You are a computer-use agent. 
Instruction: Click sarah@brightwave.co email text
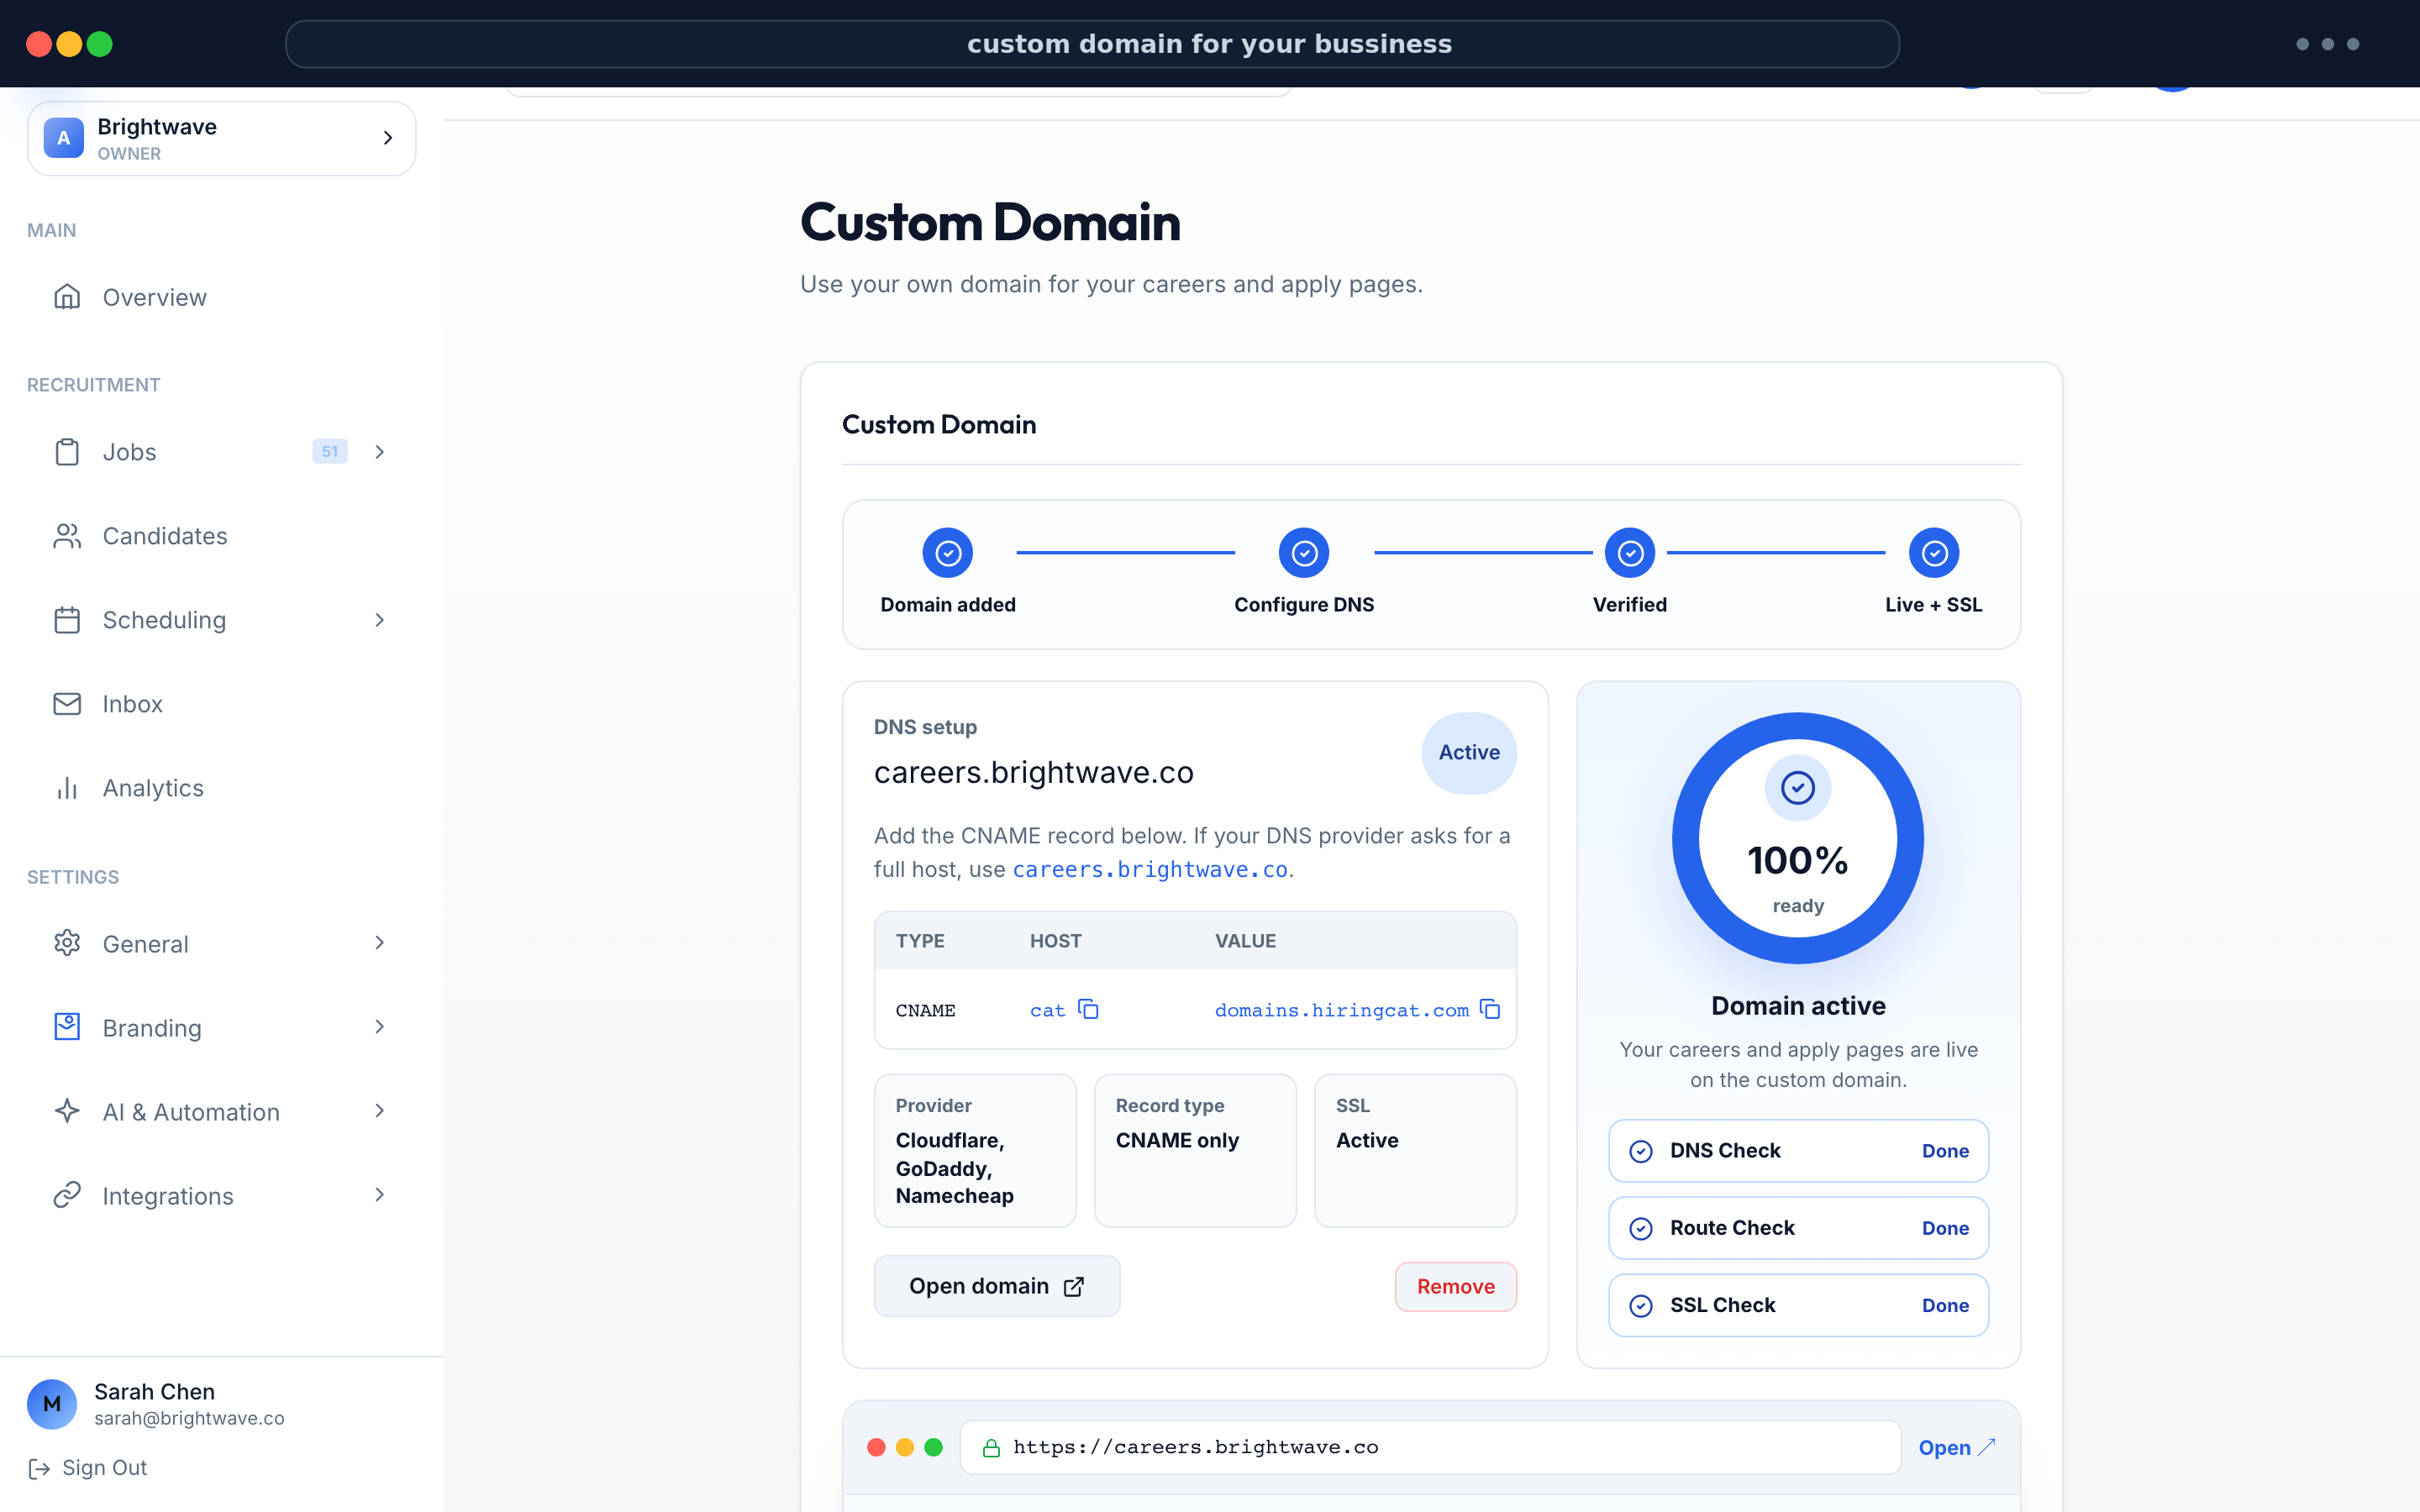[189, 1418]
